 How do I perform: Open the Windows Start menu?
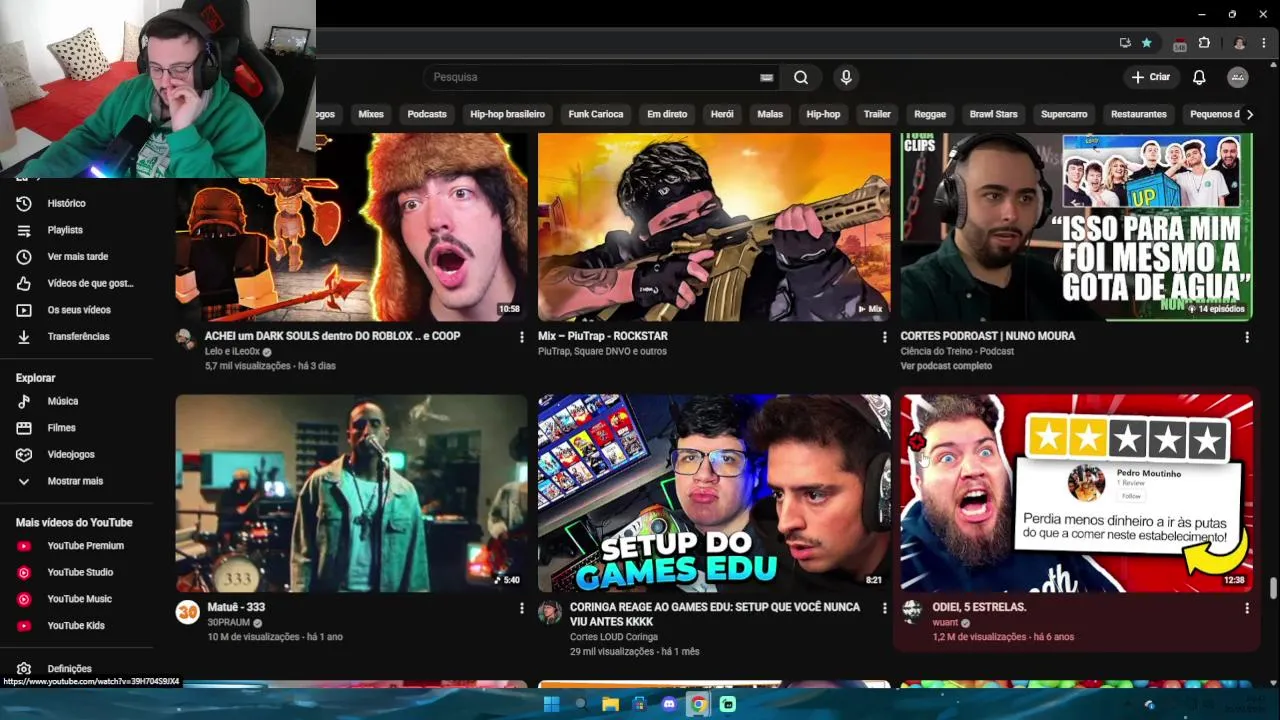click(x=551, y=704)
